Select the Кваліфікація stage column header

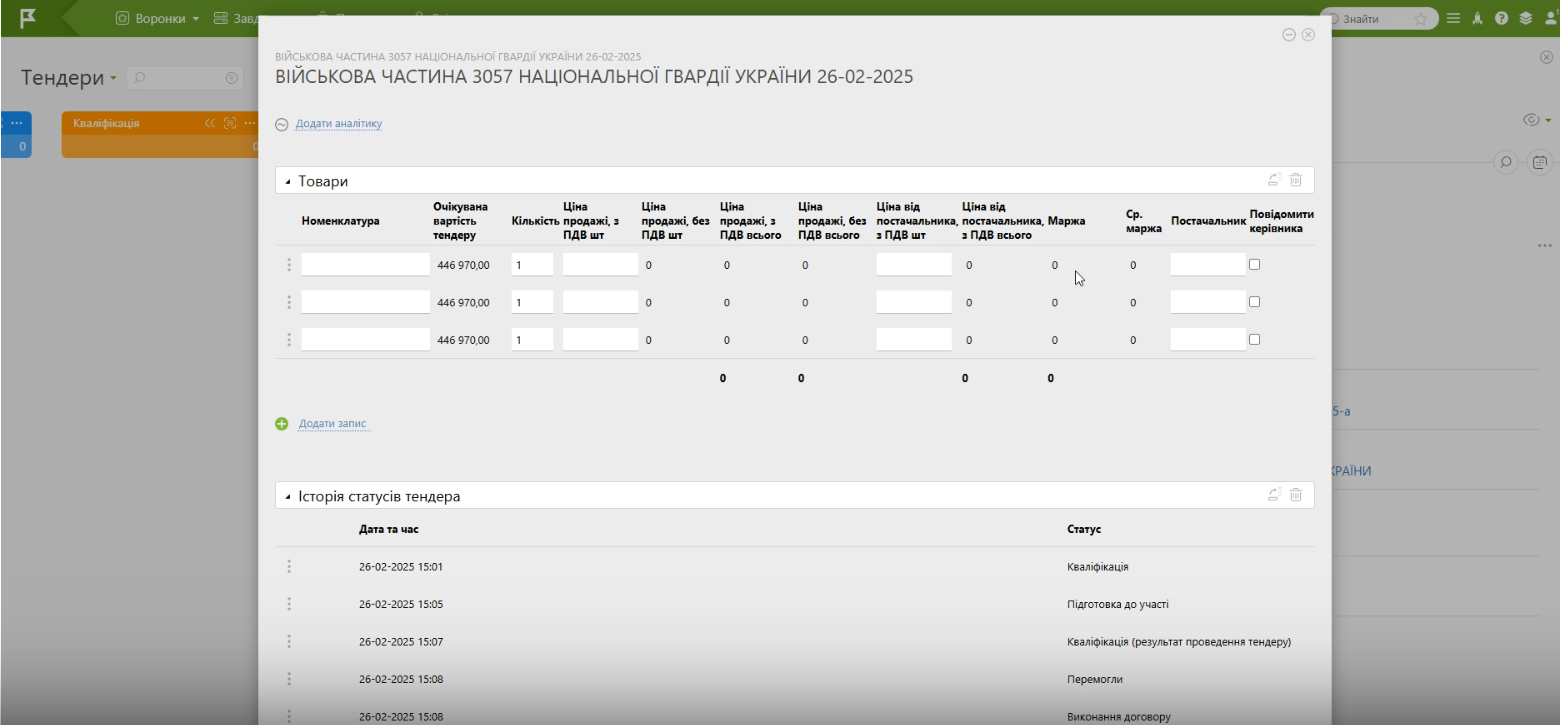coord(107,123)
